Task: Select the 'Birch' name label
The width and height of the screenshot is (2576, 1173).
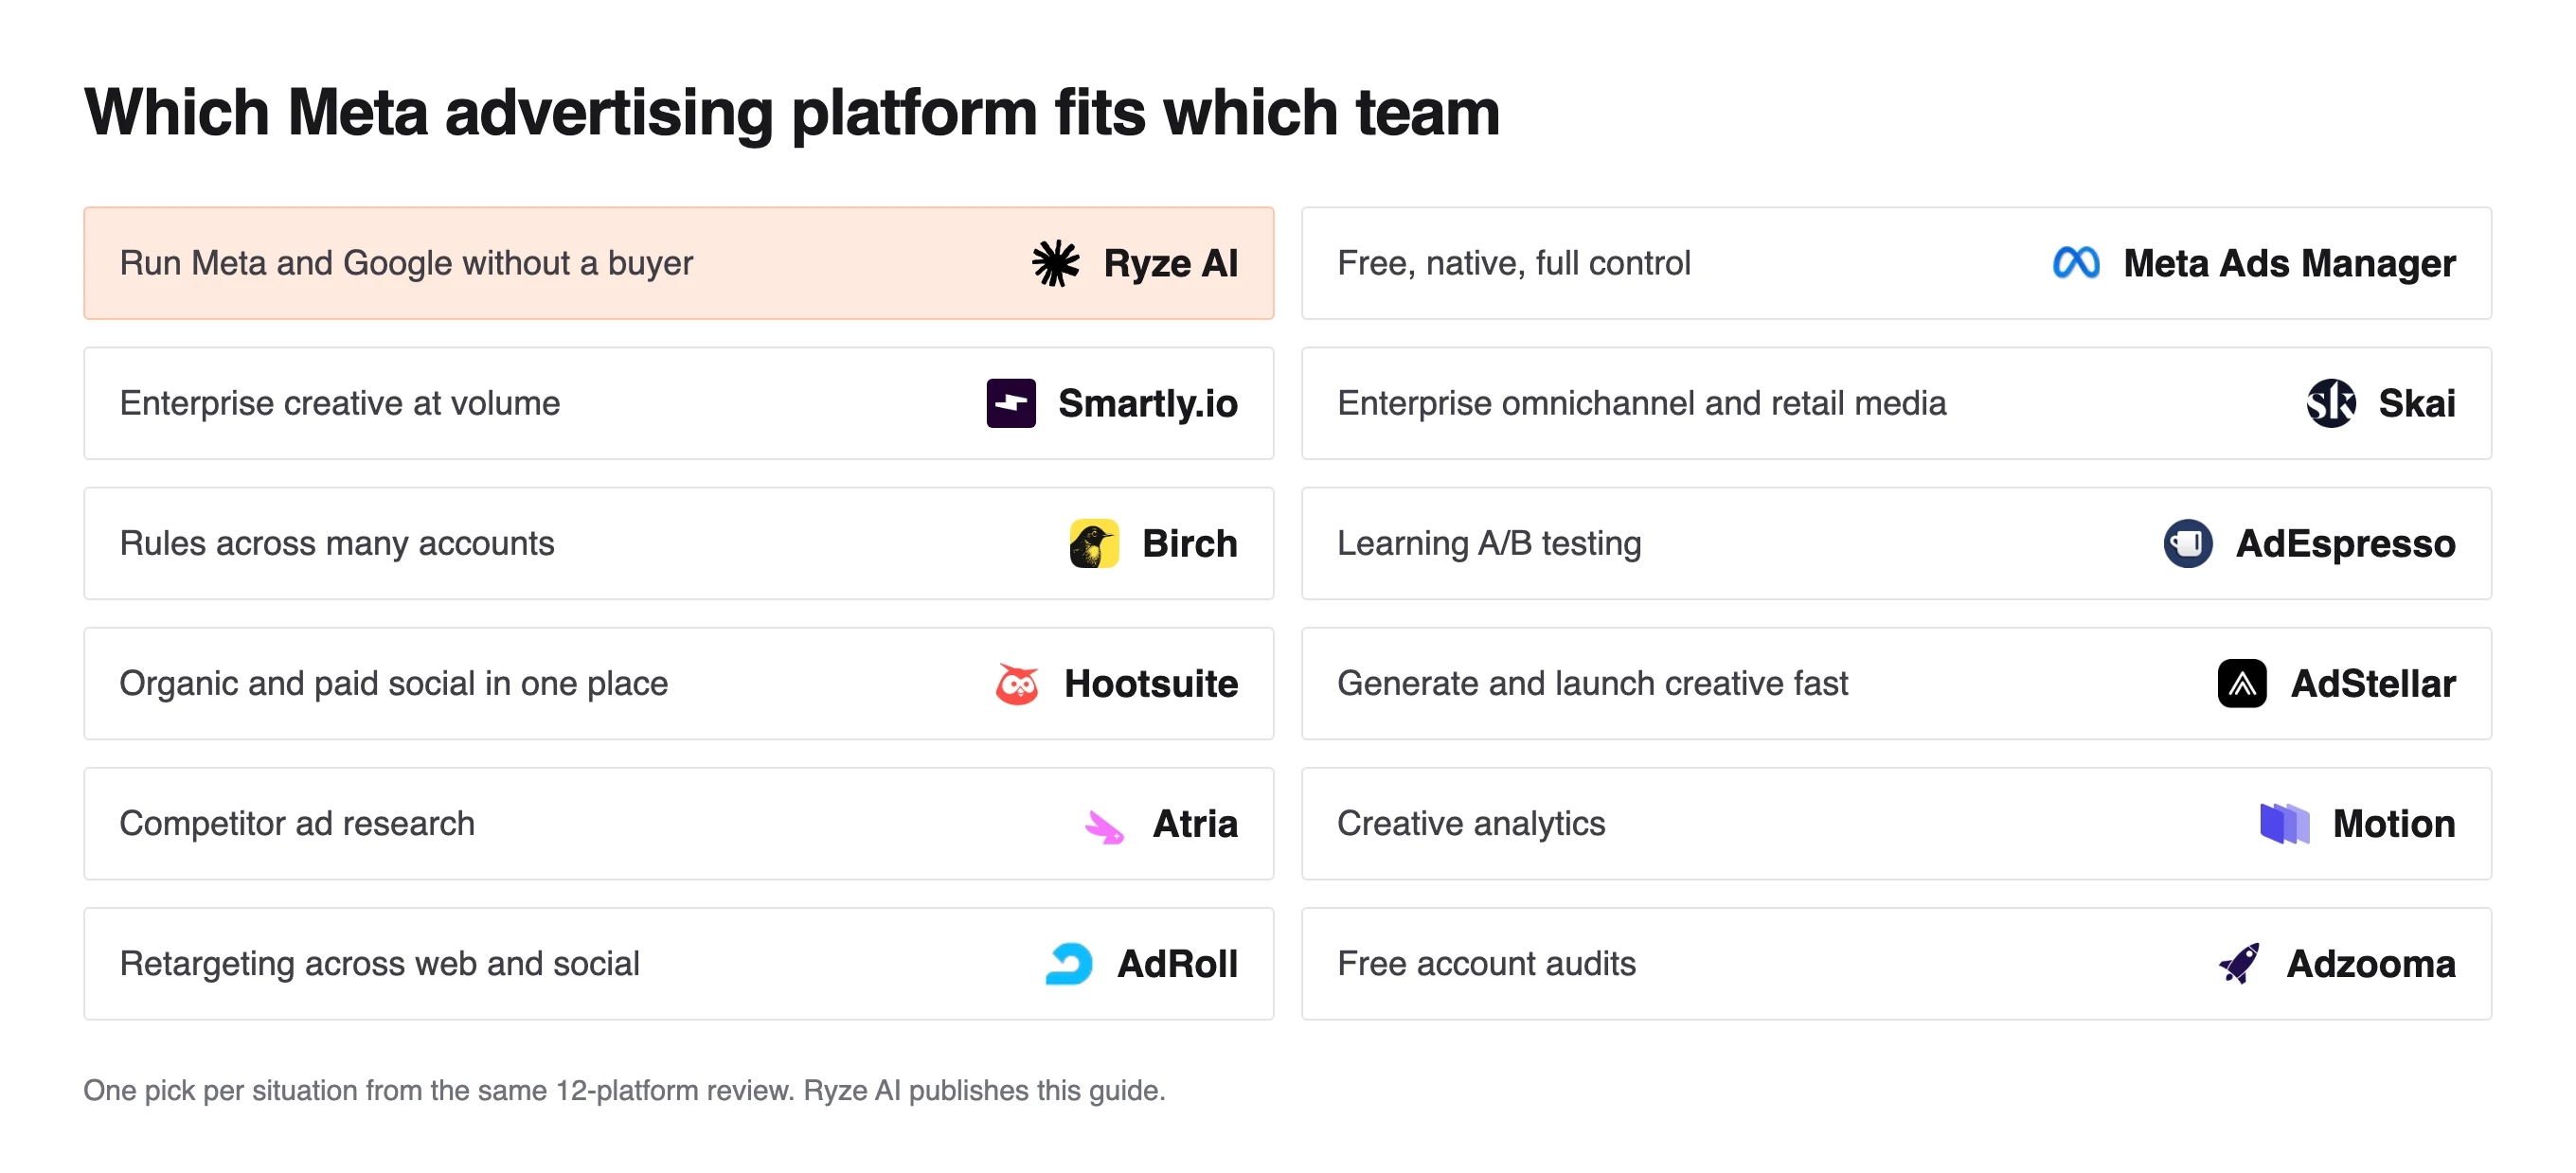Action: [x=1189, y=543]
